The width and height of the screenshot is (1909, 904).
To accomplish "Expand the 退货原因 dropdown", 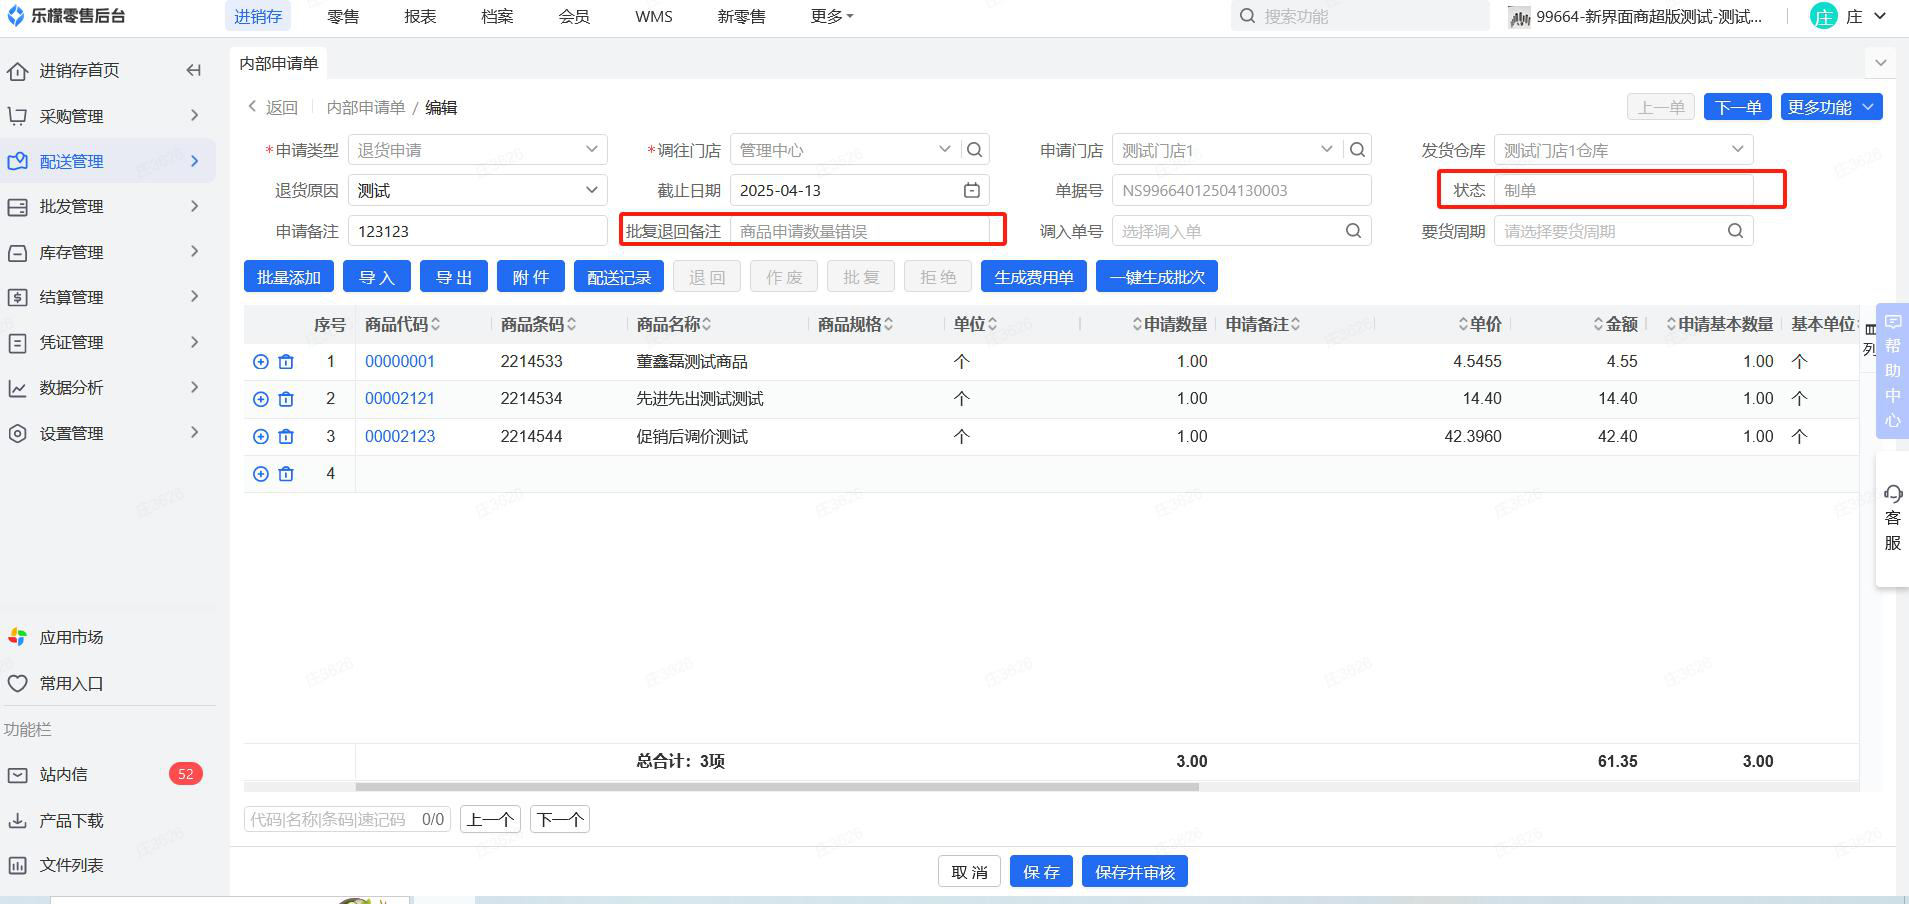I will click(x=591, y=190).
